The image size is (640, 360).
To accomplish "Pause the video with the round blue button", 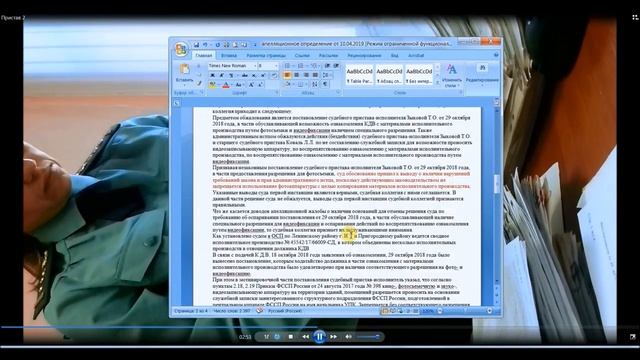I will [319, 337].
